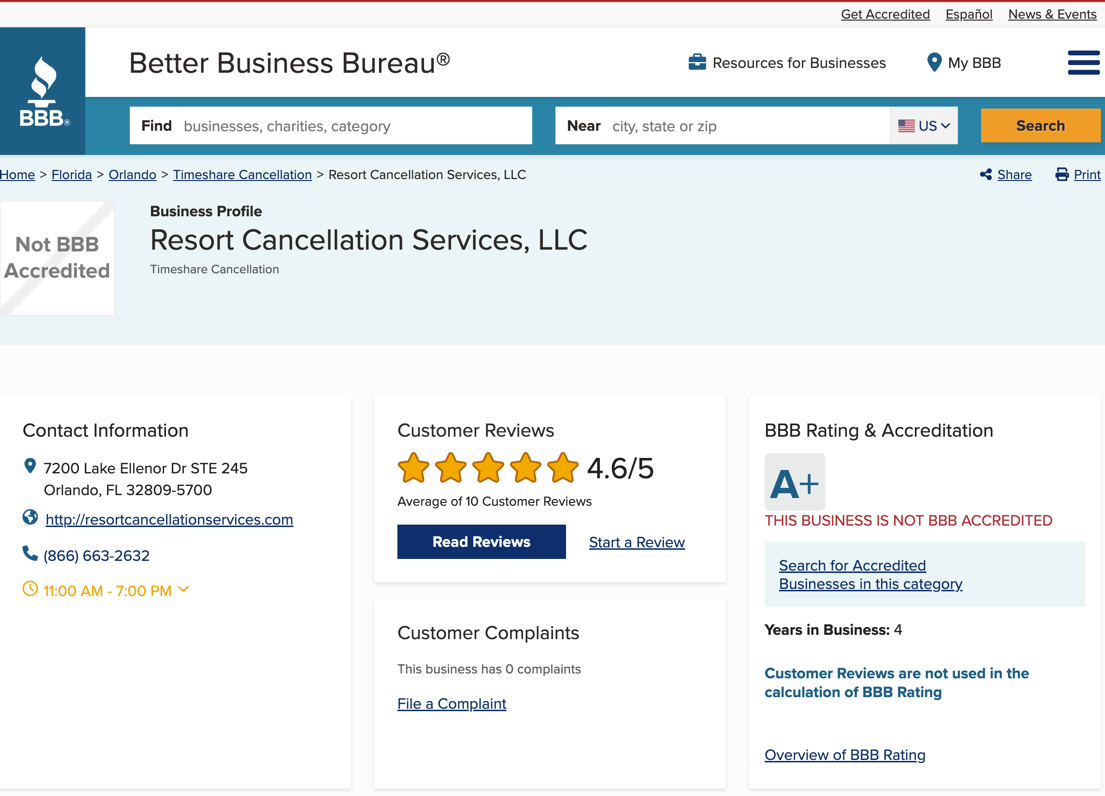This screenshot has width=1105, height=796.
Task: Open Get Accredited link
Action: coord(885,14)
